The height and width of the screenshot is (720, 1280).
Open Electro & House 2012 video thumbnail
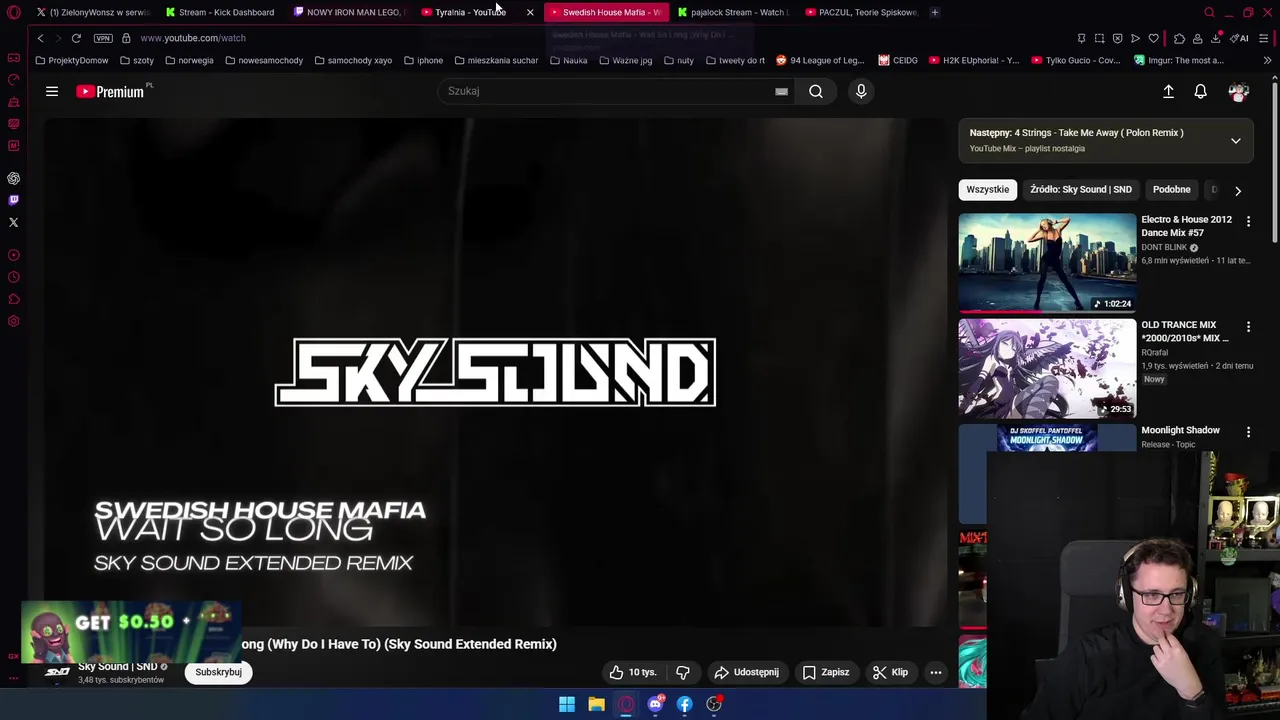point(1047,262)
